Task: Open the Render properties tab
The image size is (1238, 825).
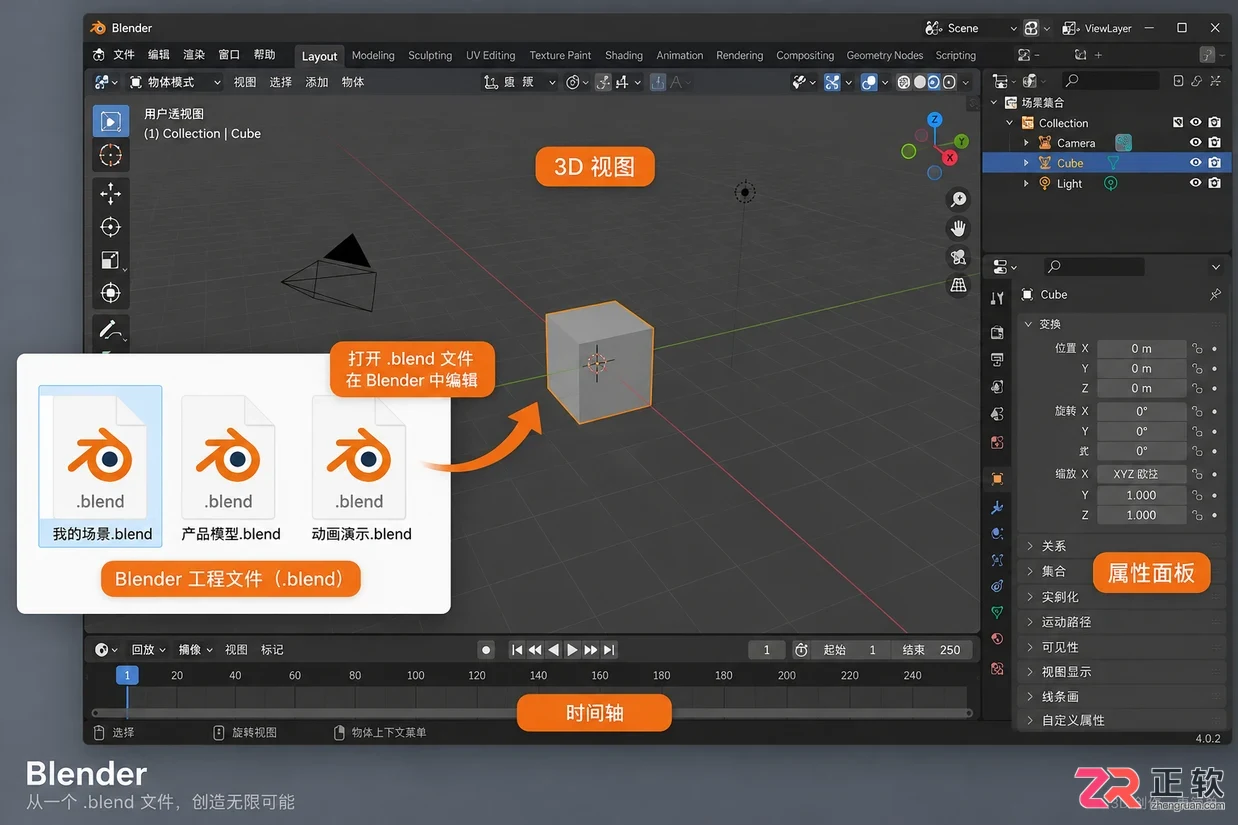Action: click(x=997, y=332)
